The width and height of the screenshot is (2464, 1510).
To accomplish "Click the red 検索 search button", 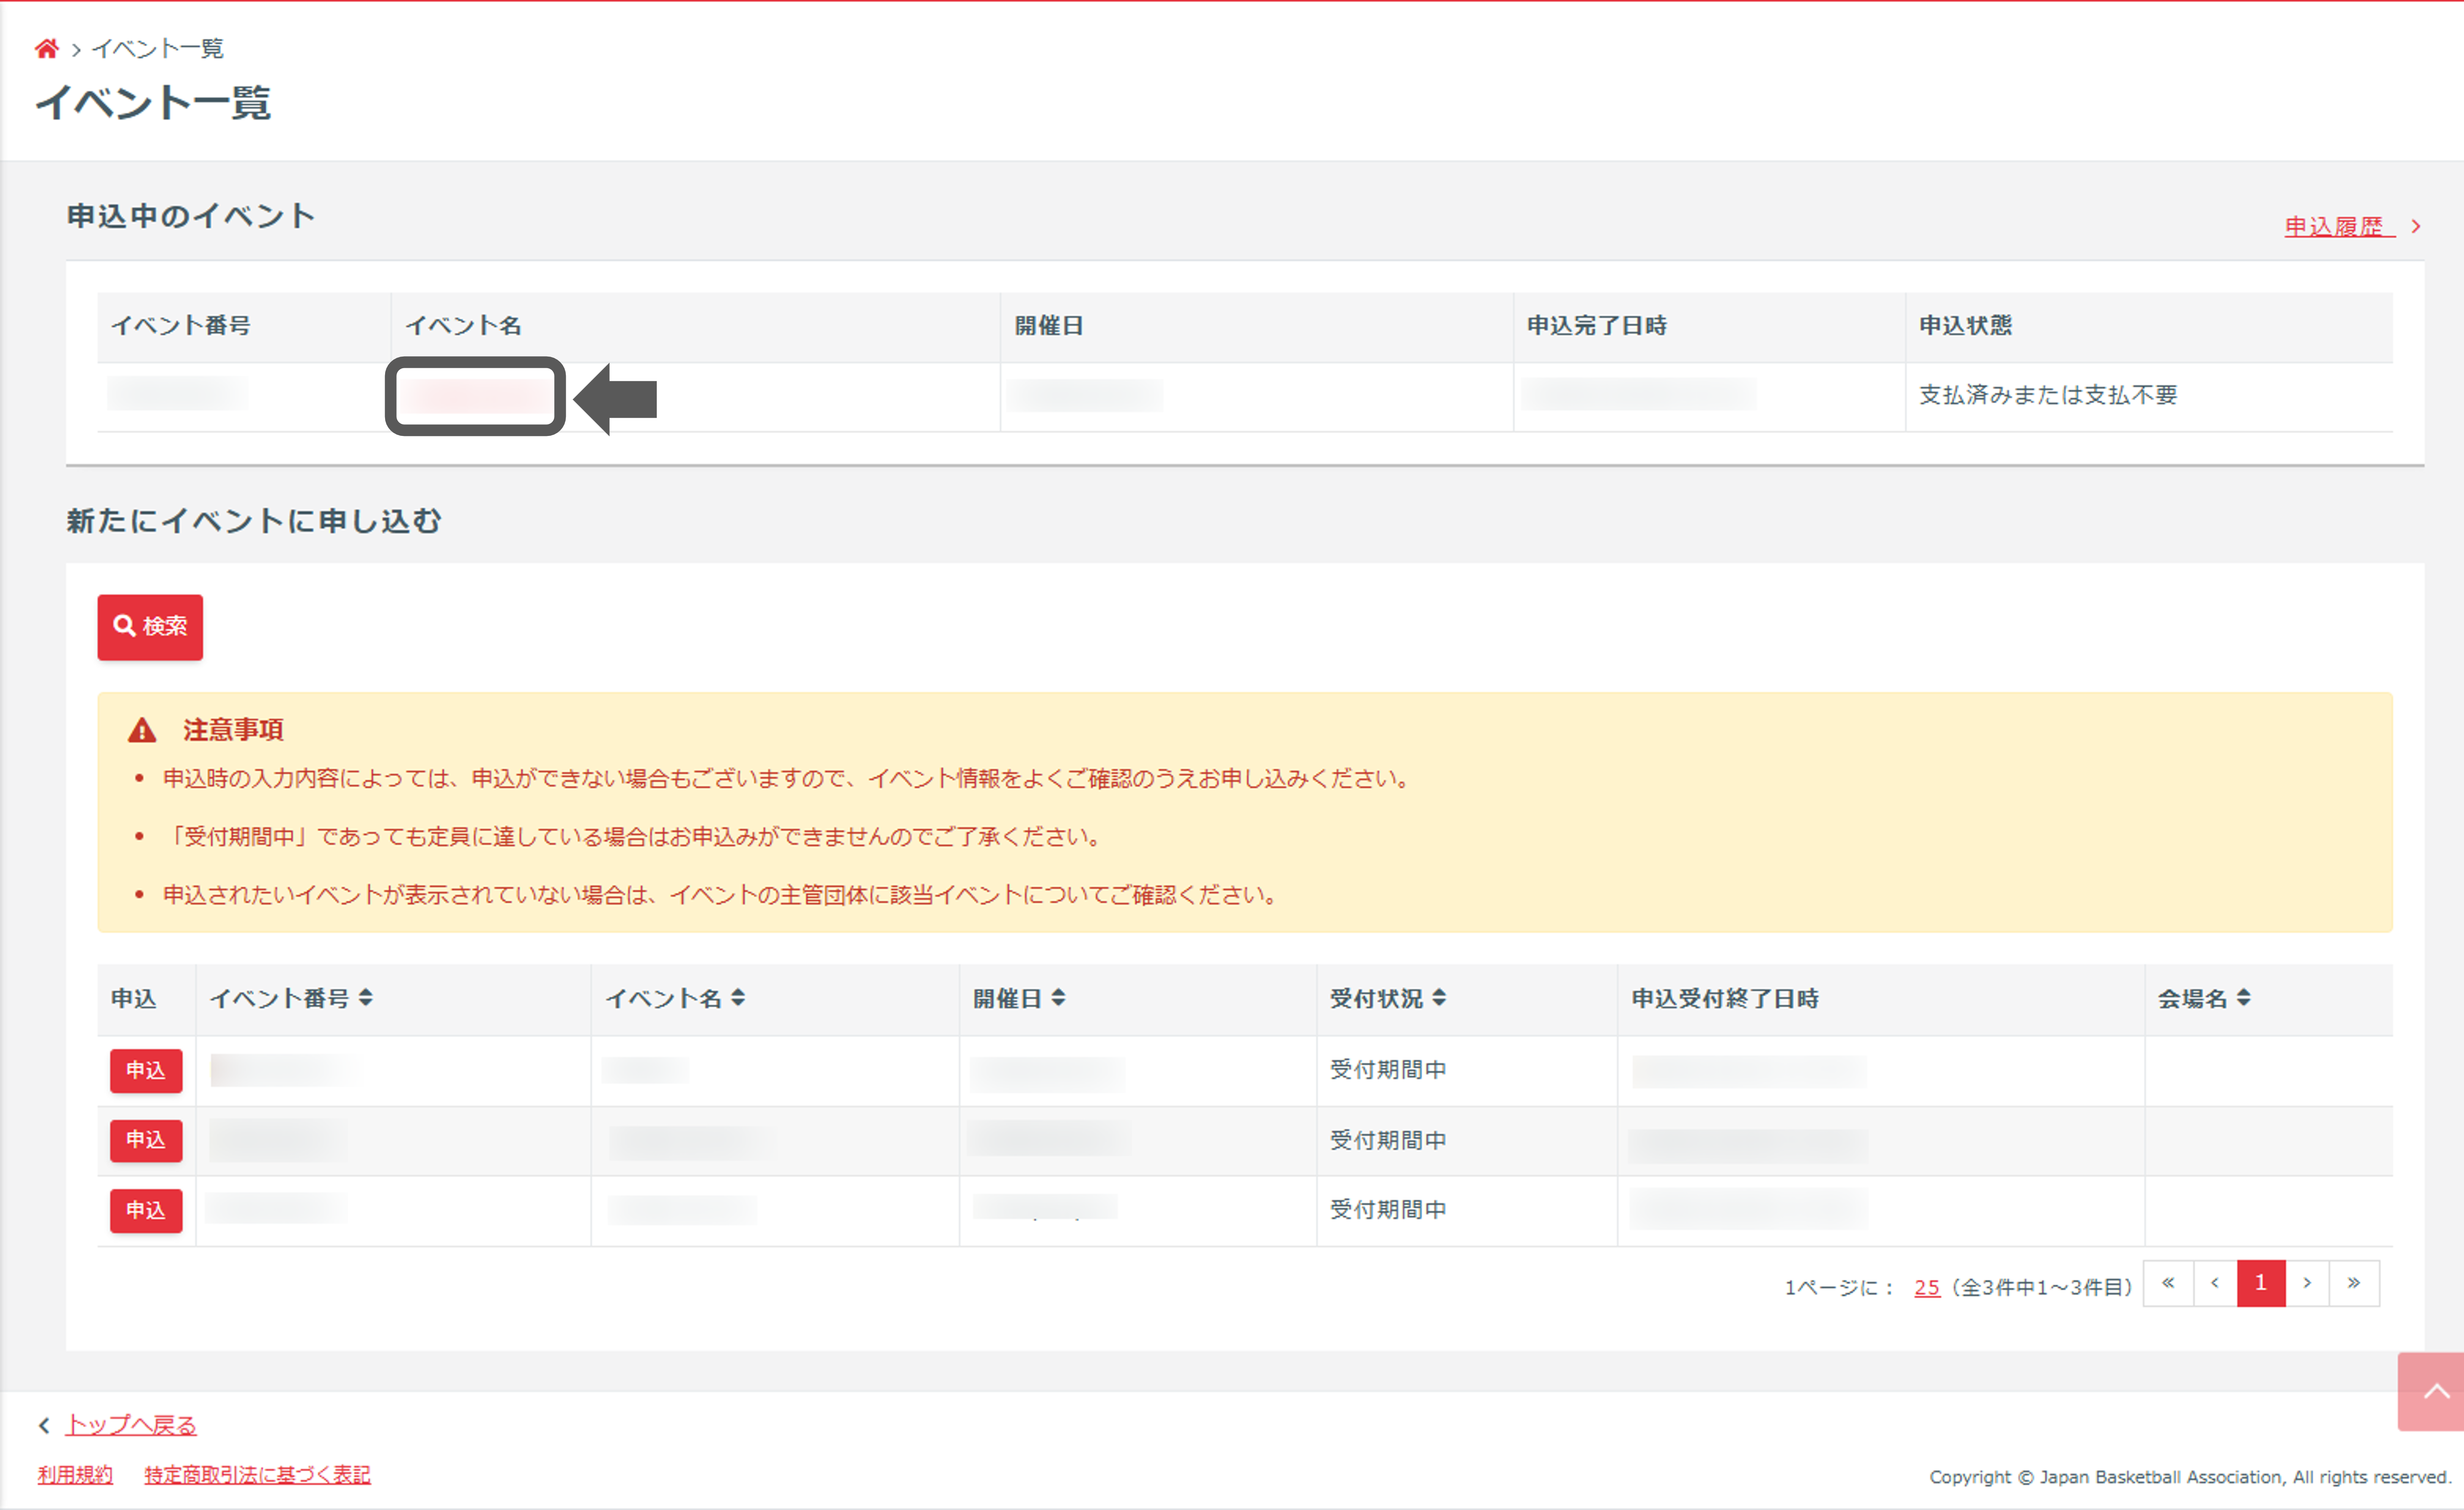I will 150,627.
